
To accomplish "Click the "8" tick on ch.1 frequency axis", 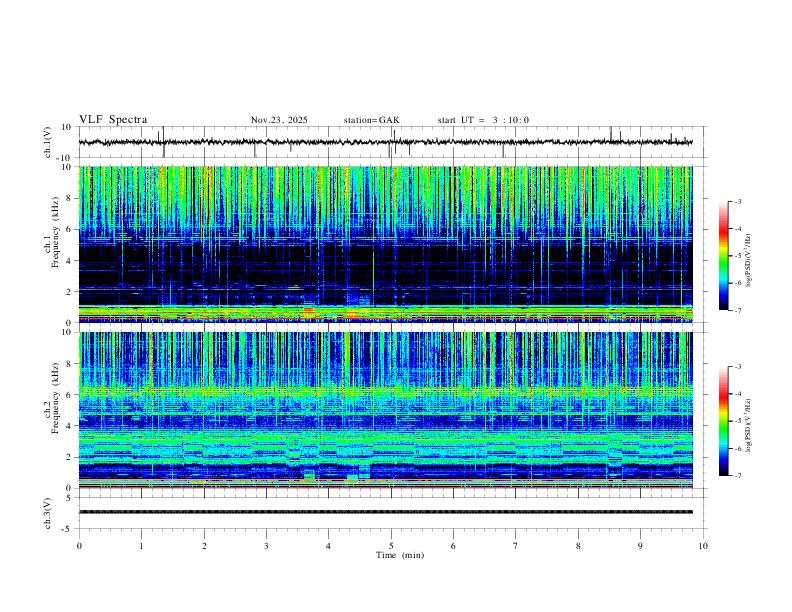I will (x=69, y=198).
